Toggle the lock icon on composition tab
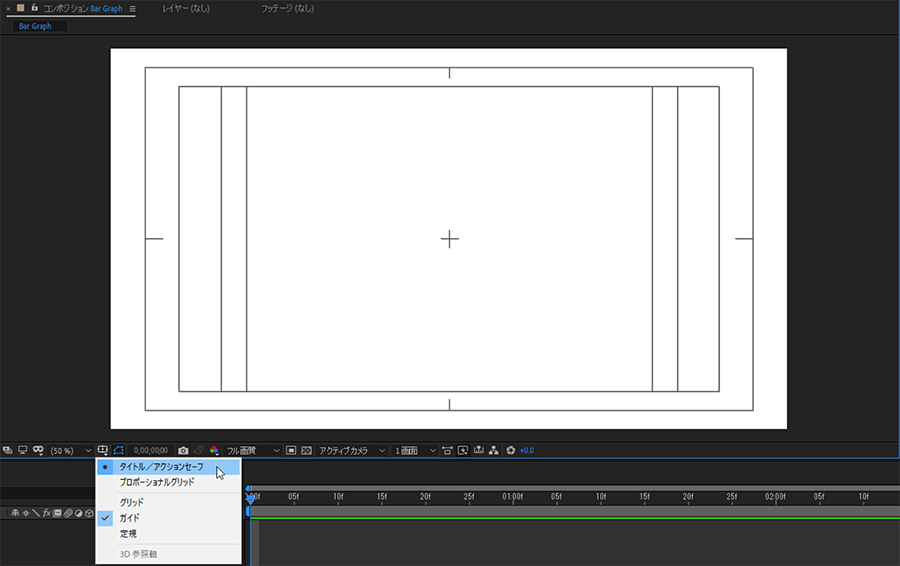 [34, 8]
